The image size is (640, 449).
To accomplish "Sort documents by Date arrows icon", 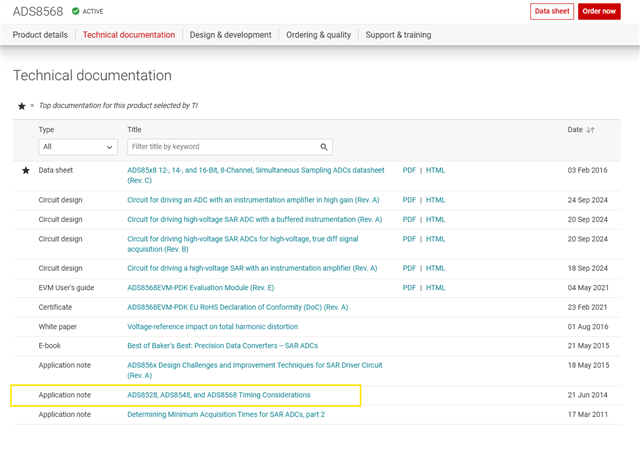I will [x=590, y=130].
